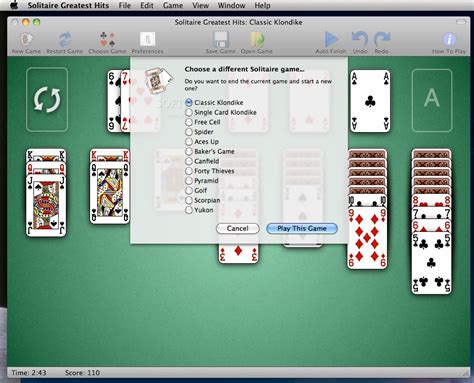Open the Help menu

(262, 5)
